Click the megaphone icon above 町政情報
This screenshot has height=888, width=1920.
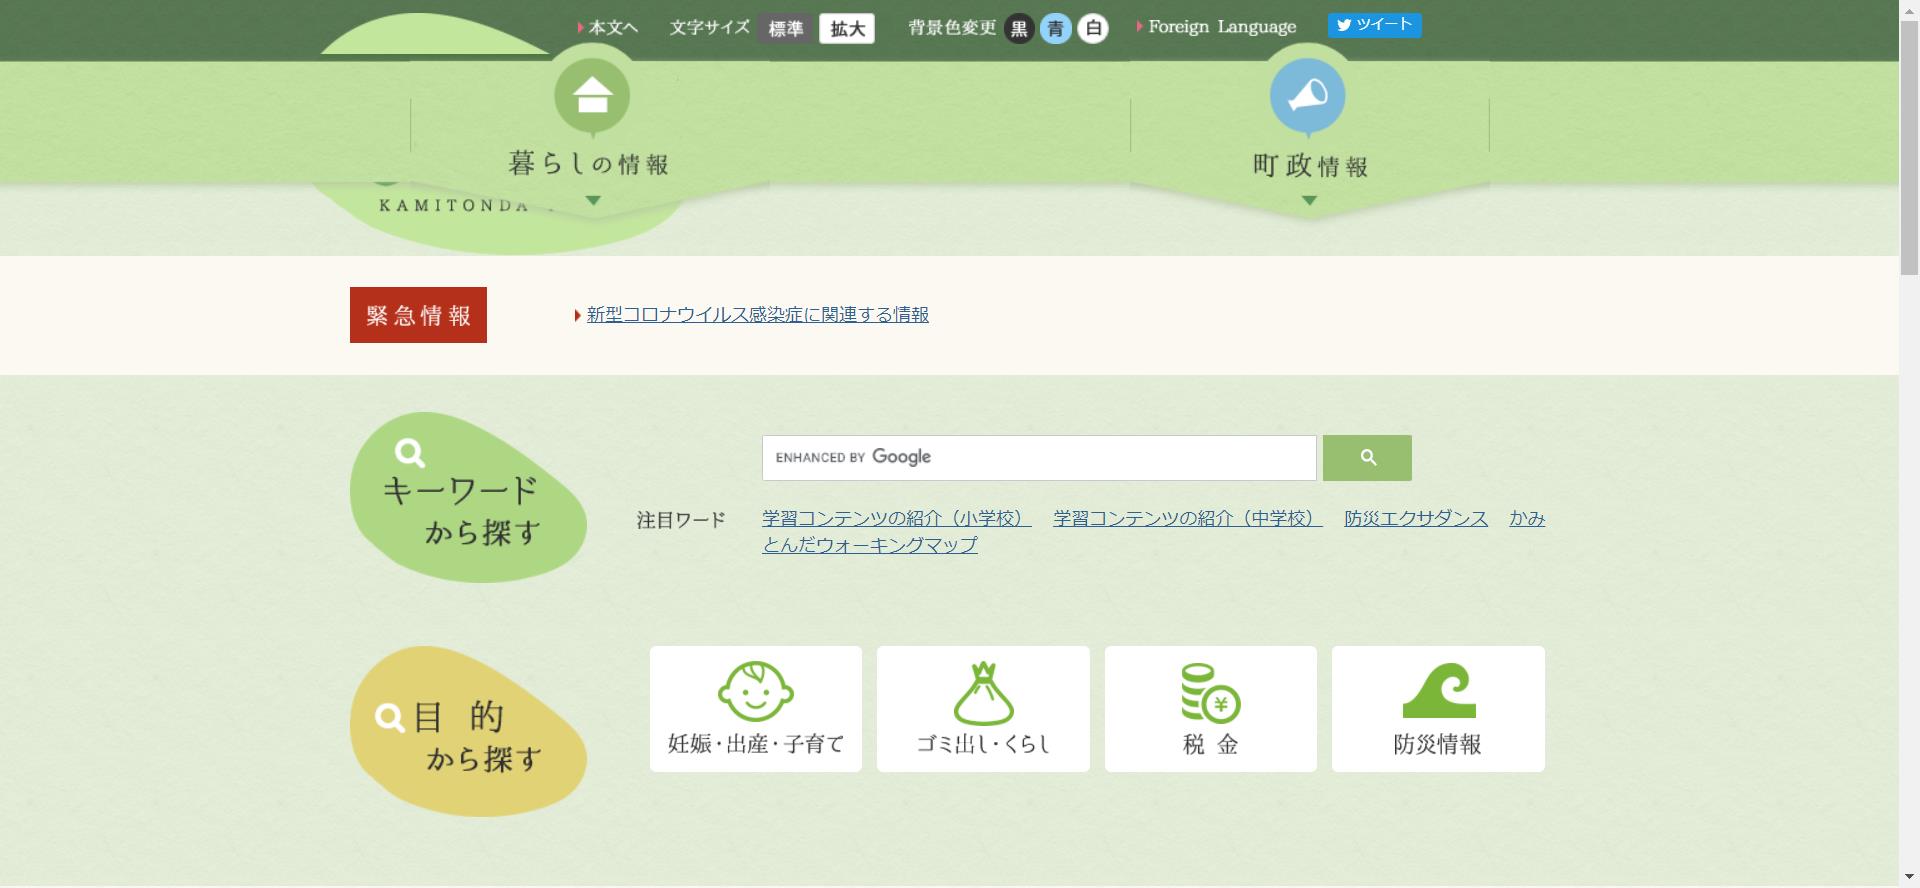tap(1307, 96)
